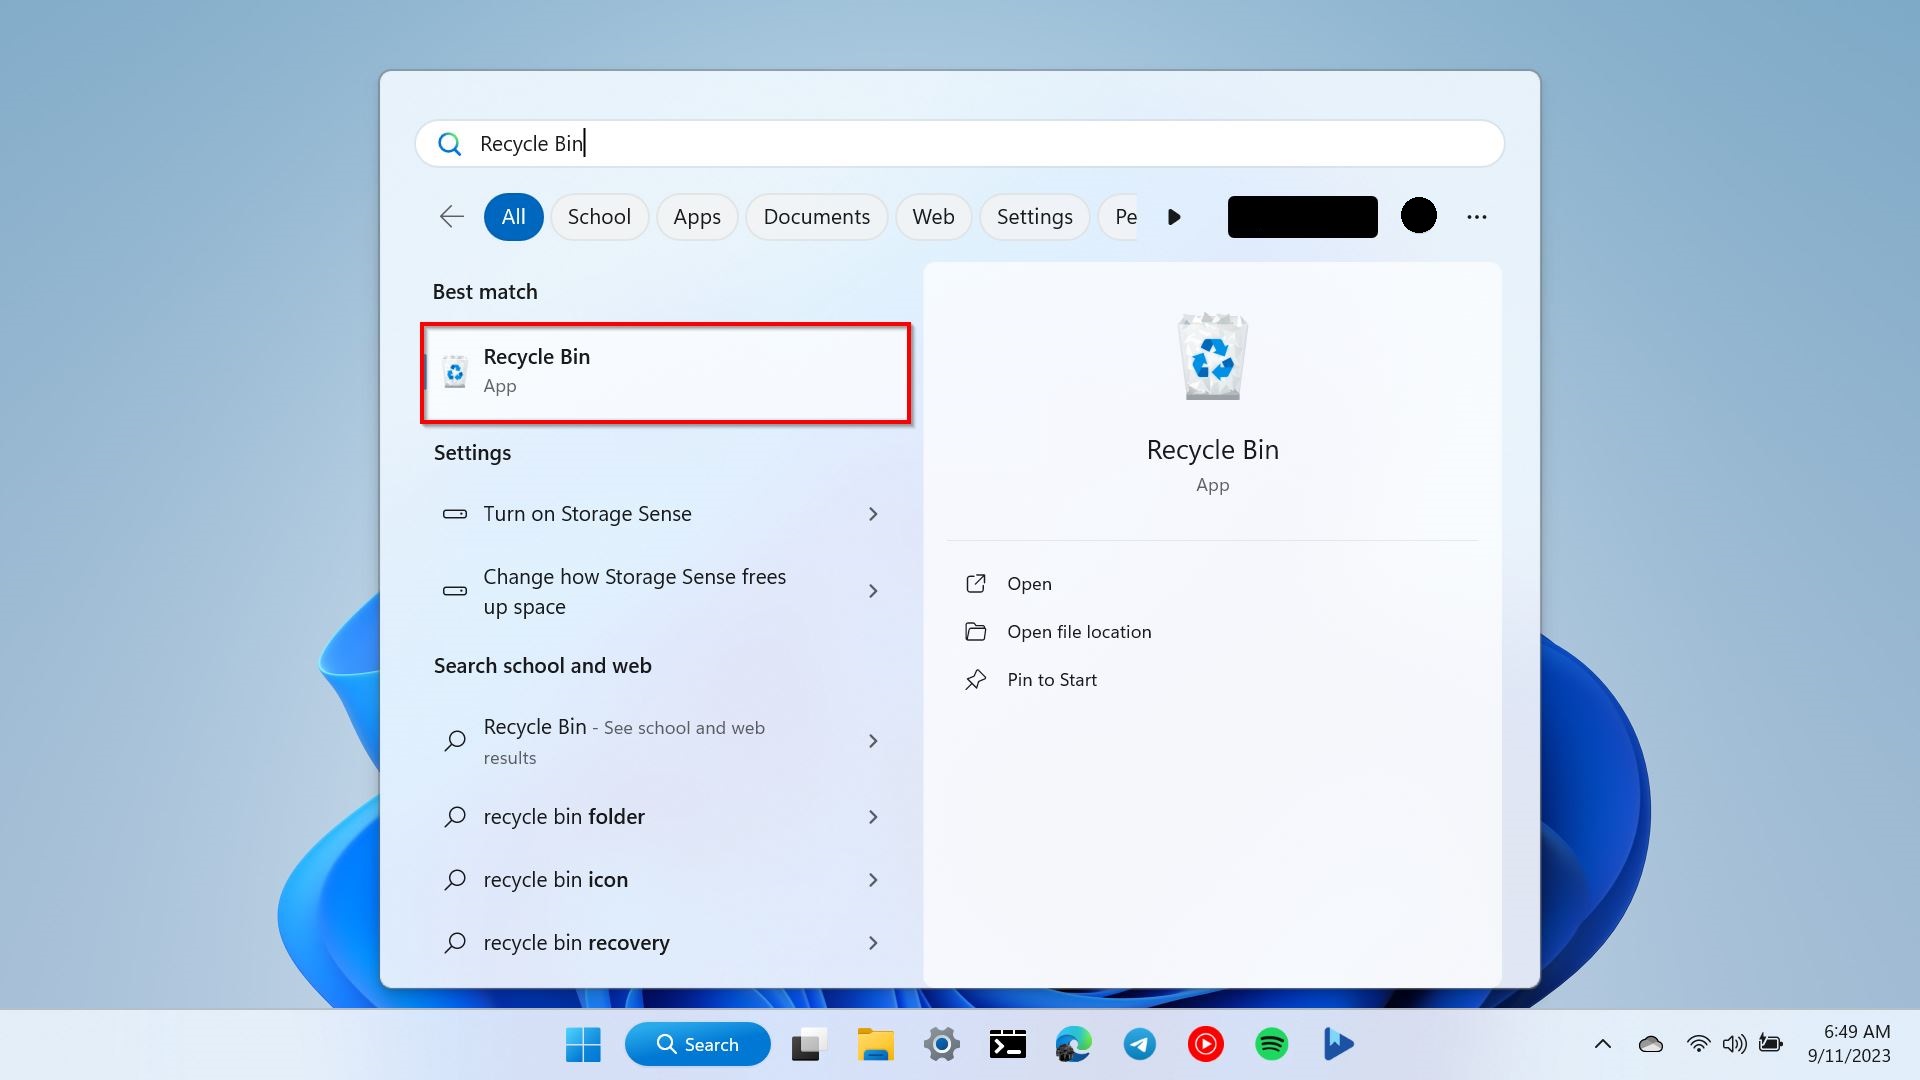Click the Windows Start button
Screen dimensions: 1920x1080
click(x=583, y=1043)
